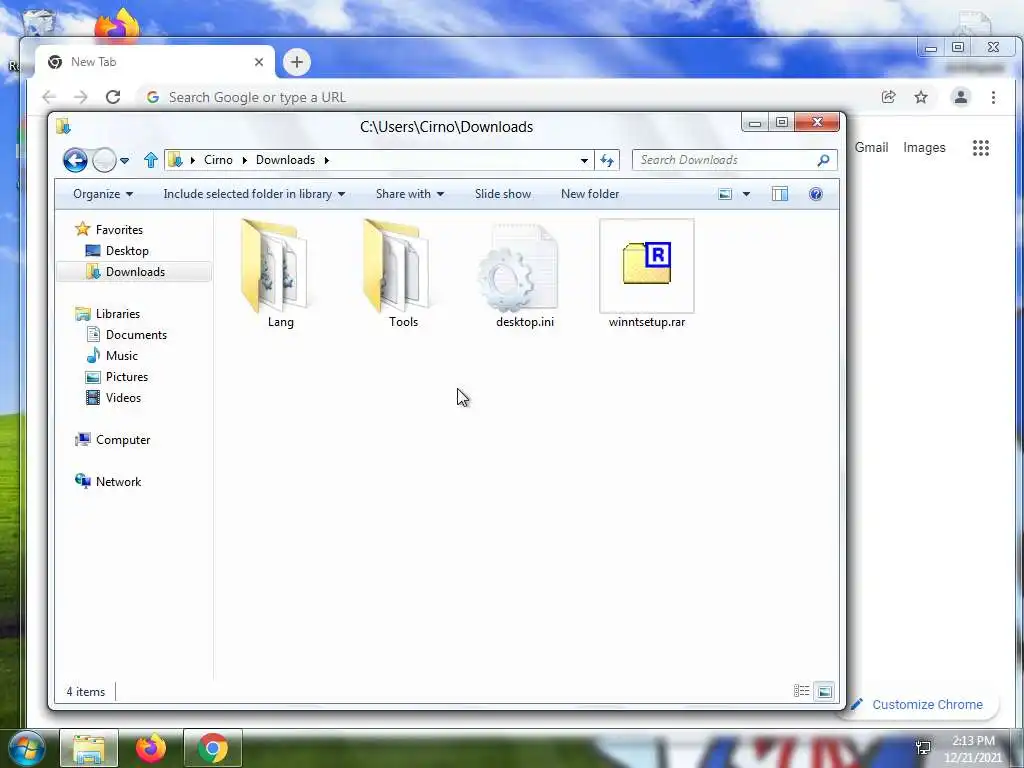Launch Firefox from taskbar

[151, 748]
